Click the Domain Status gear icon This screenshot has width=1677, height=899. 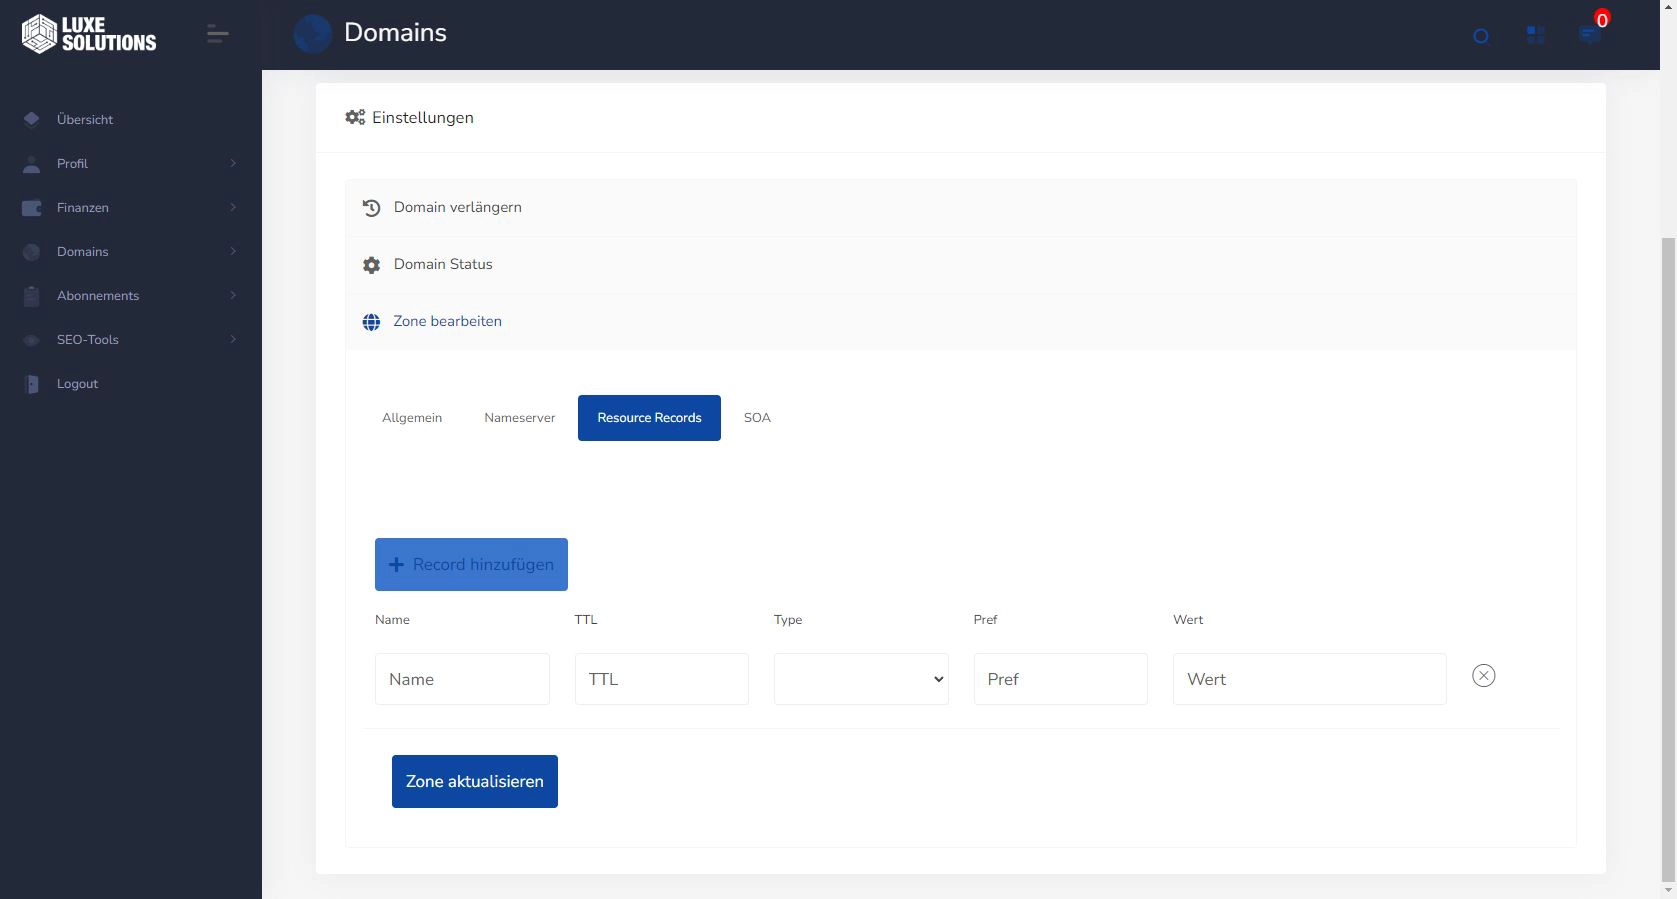pos(371,265)
